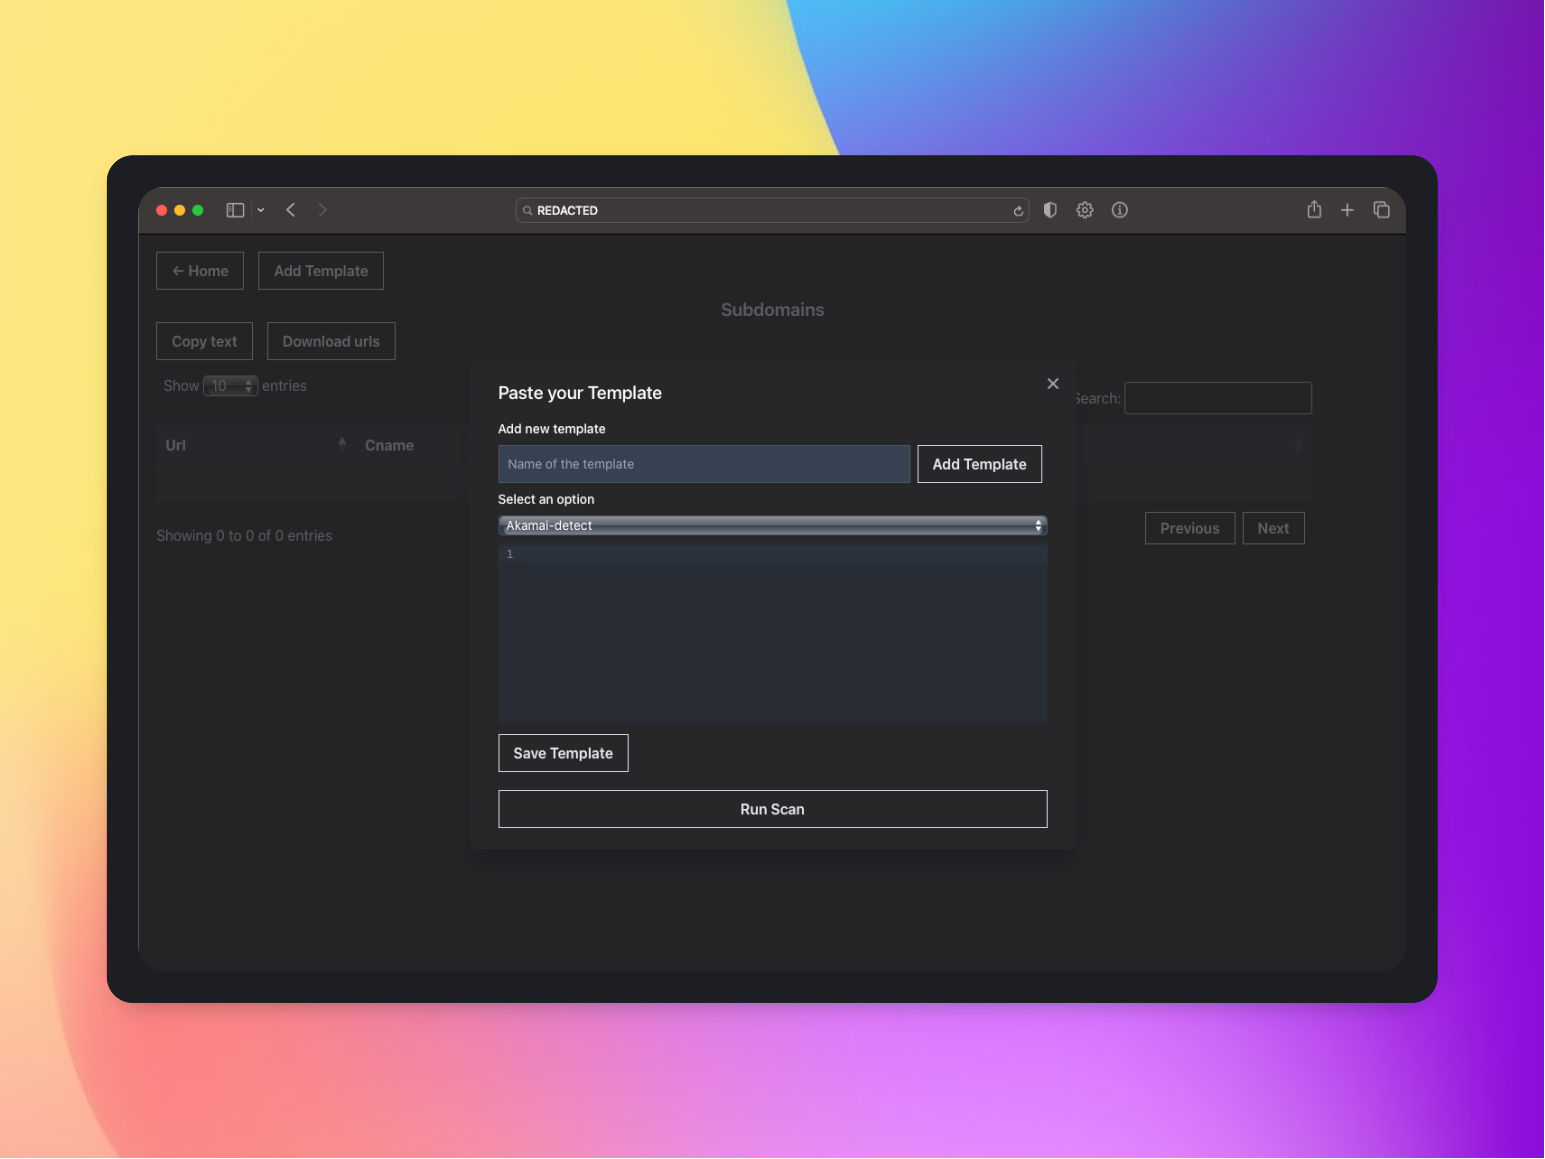Click the Copy text button
1545x1159 pixels.
tap(204, 341)
